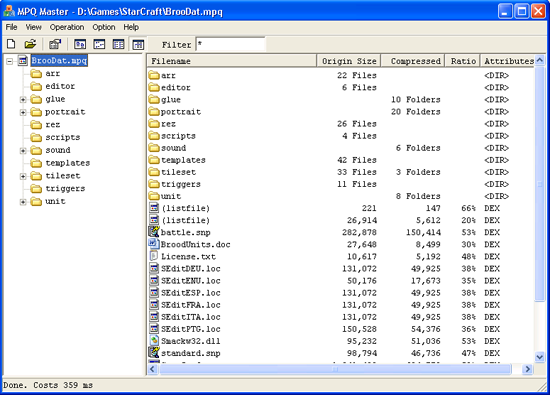Select the SEditFRA.loc file name
Viewport: 550px width, 395px height.
190,305
